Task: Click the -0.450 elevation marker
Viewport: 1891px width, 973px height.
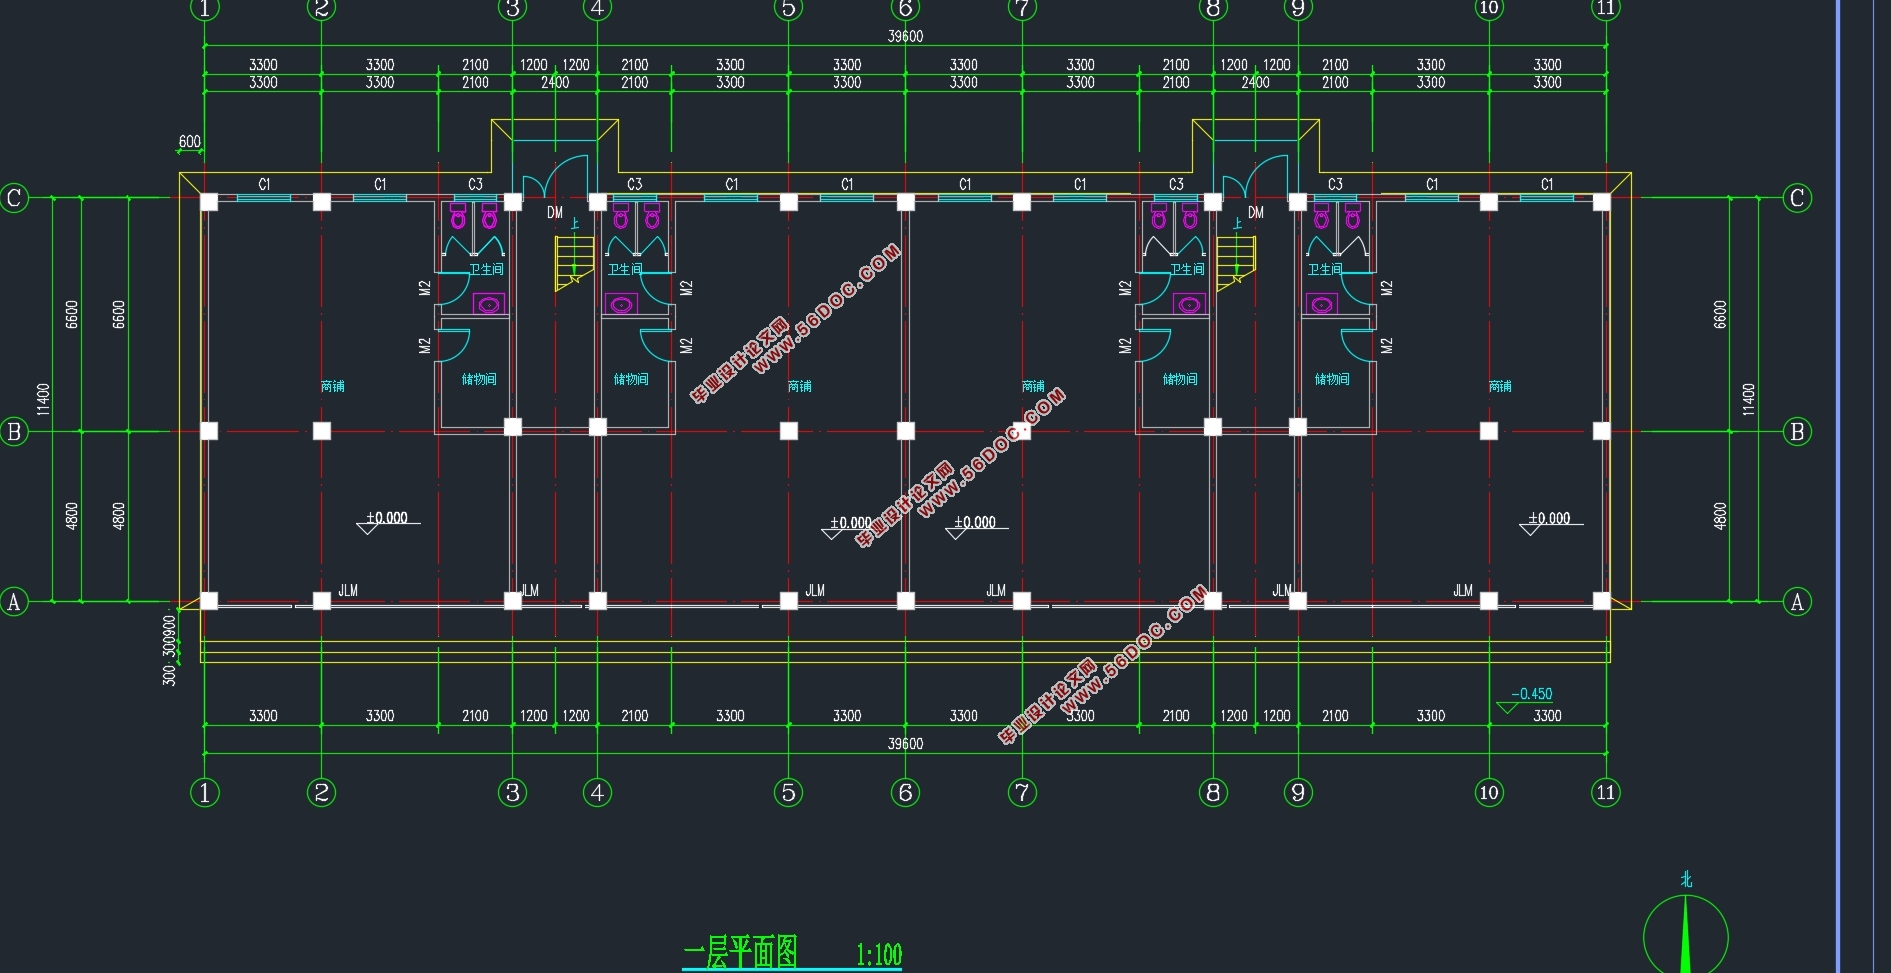Action: click(1530, 695)
